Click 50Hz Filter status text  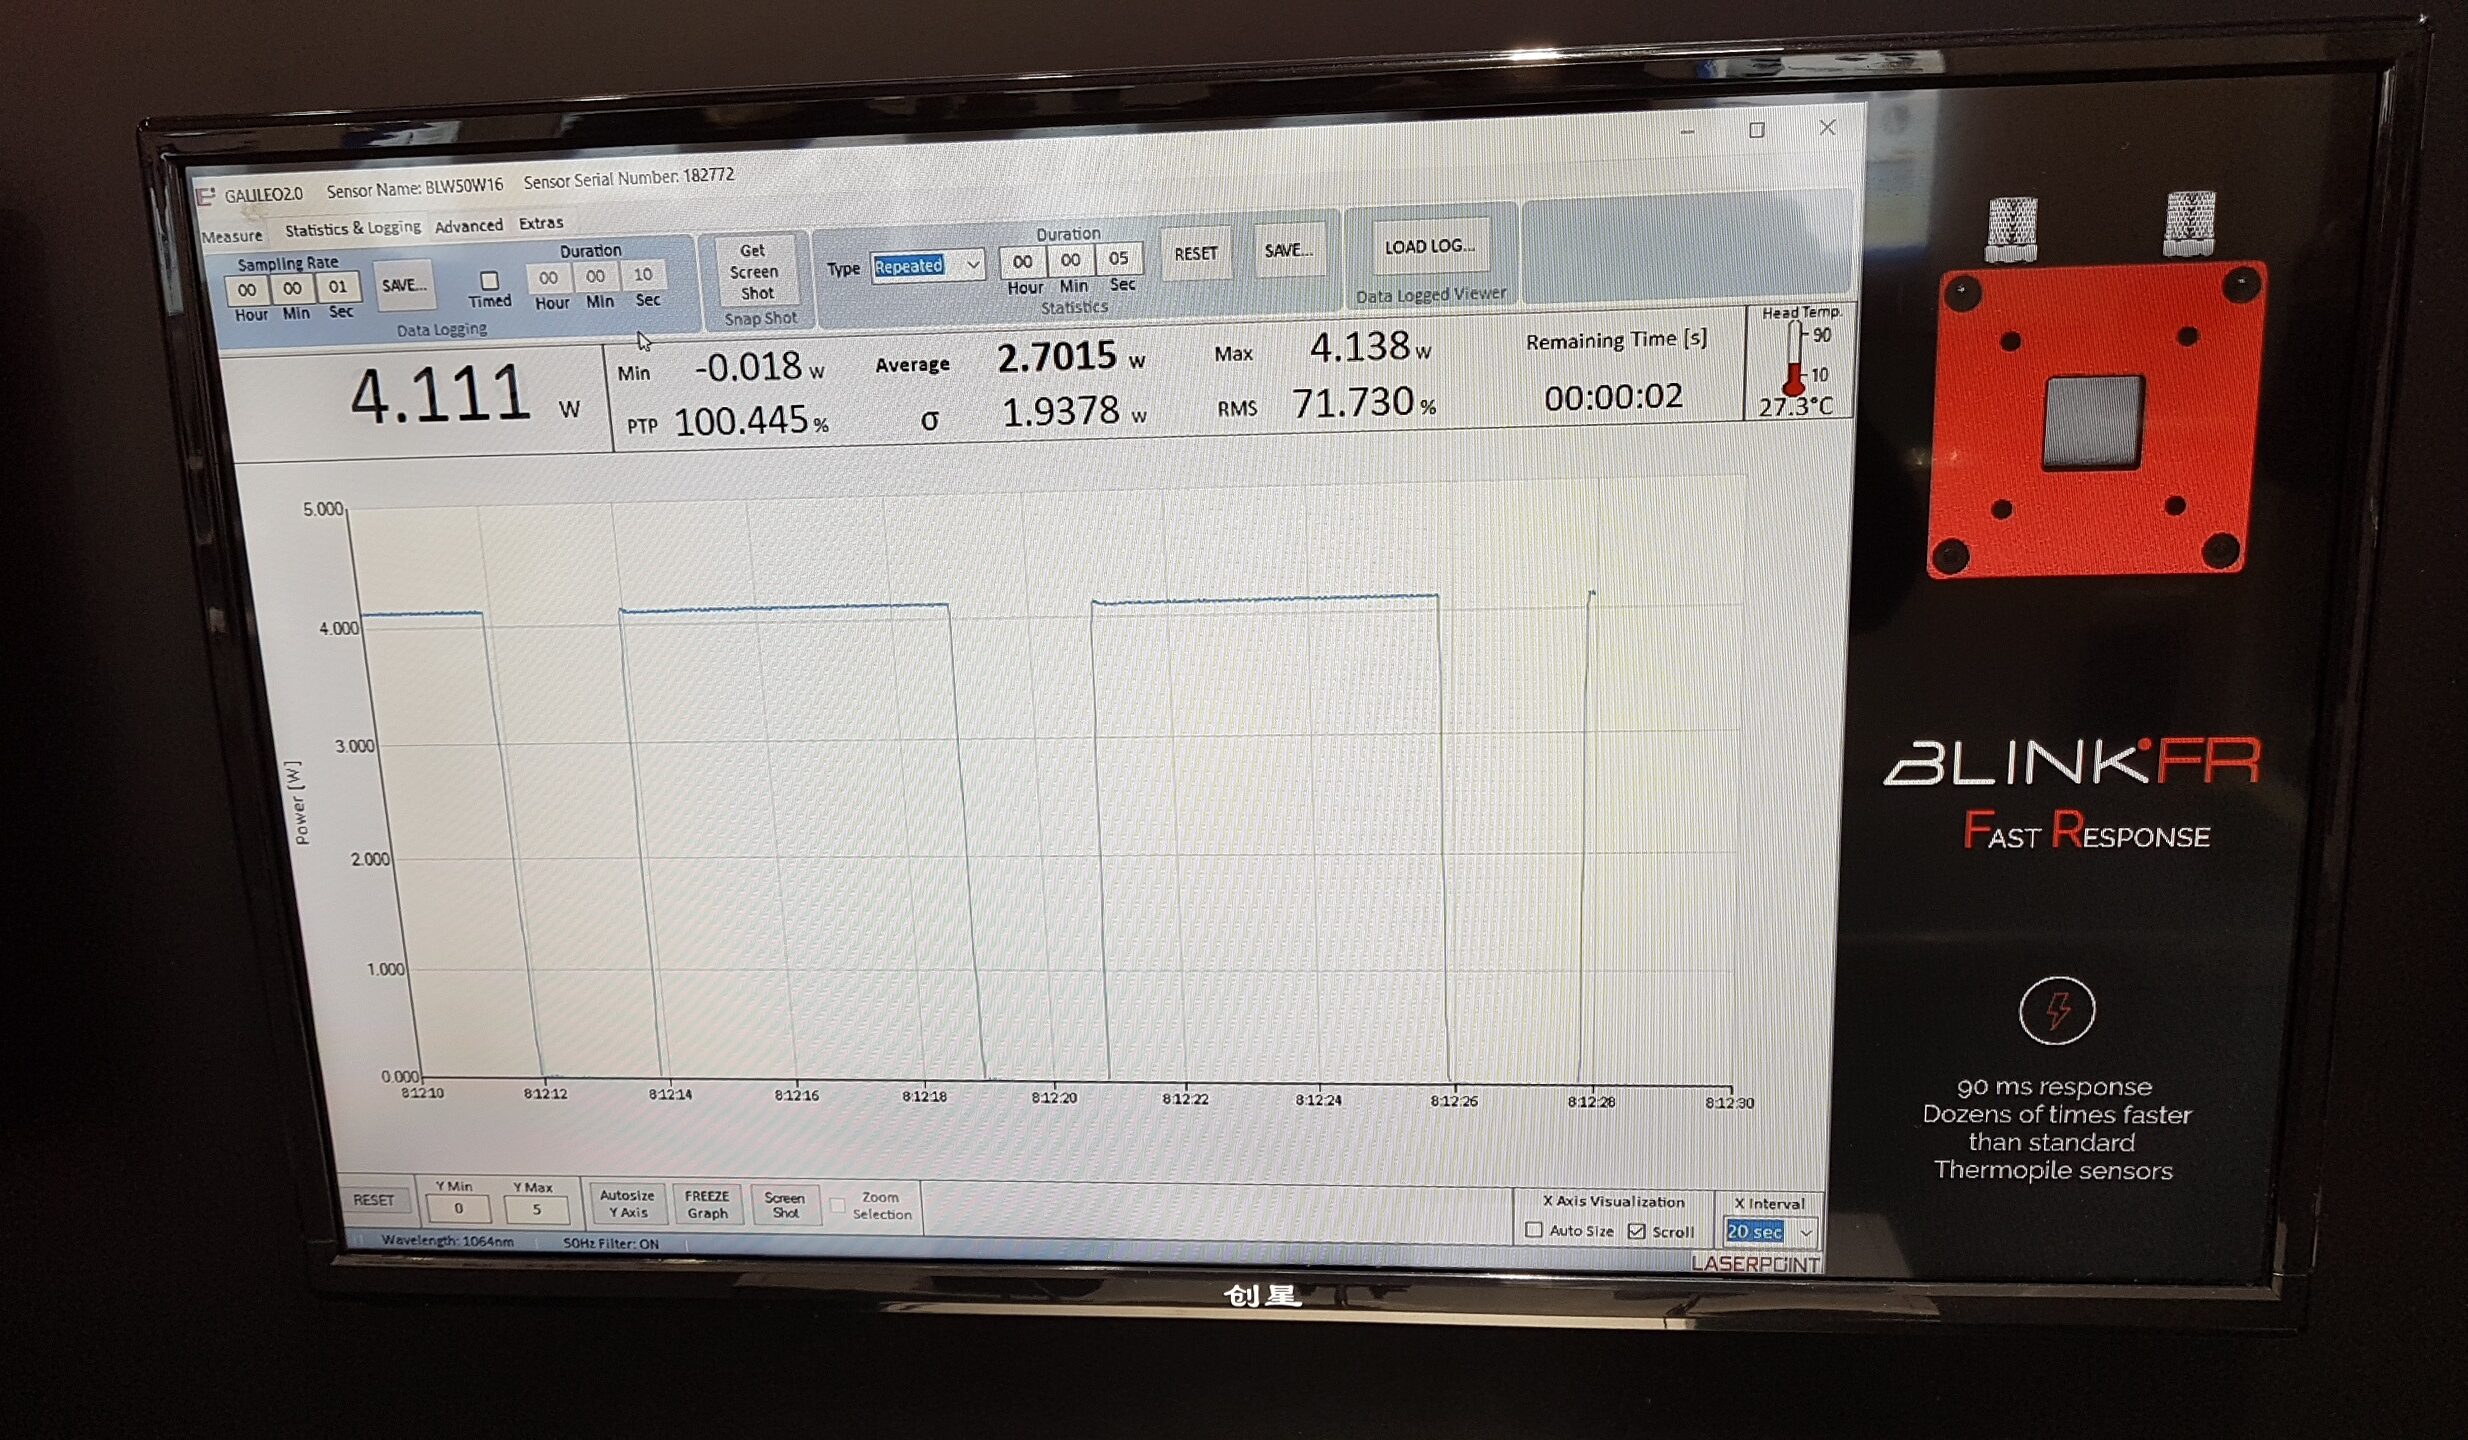611,1244
